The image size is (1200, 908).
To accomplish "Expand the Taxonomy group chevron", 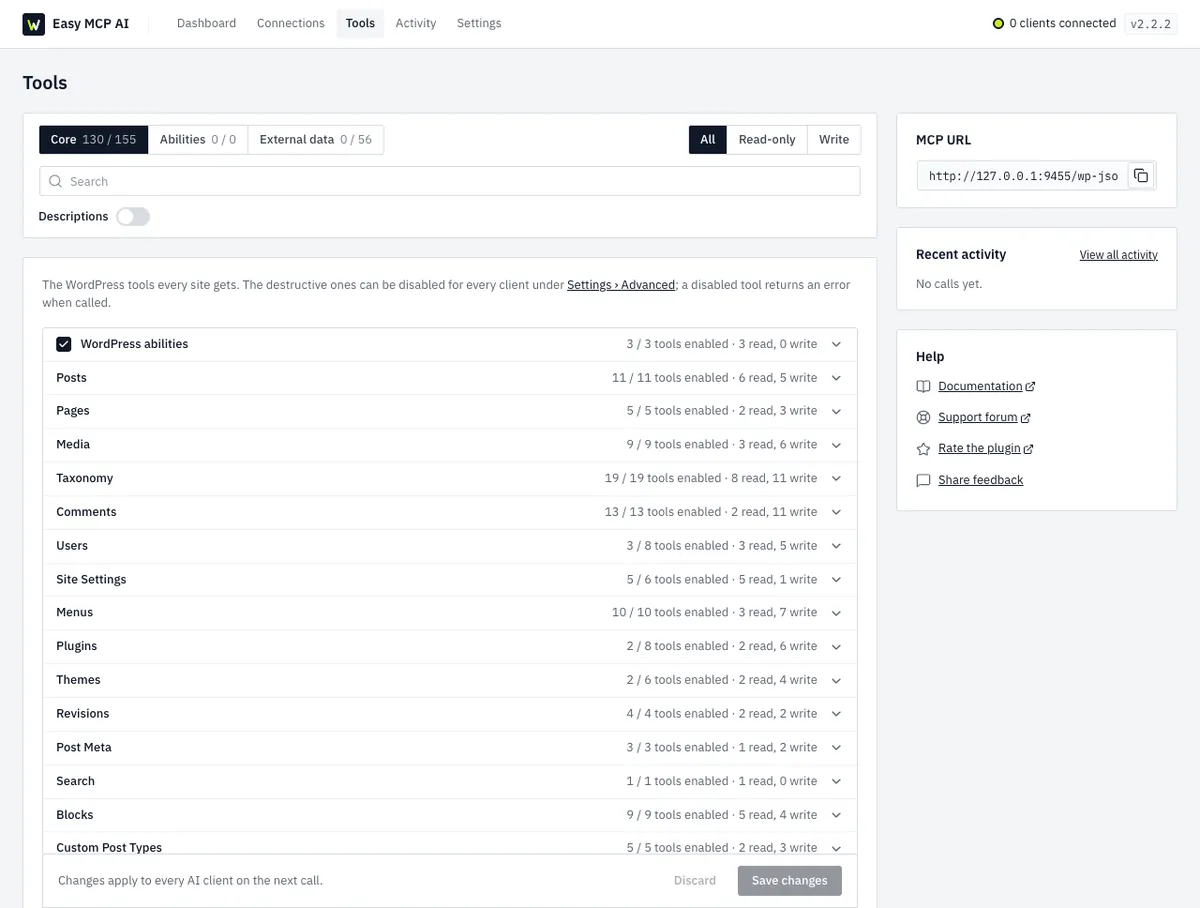I will pos(836,479).
